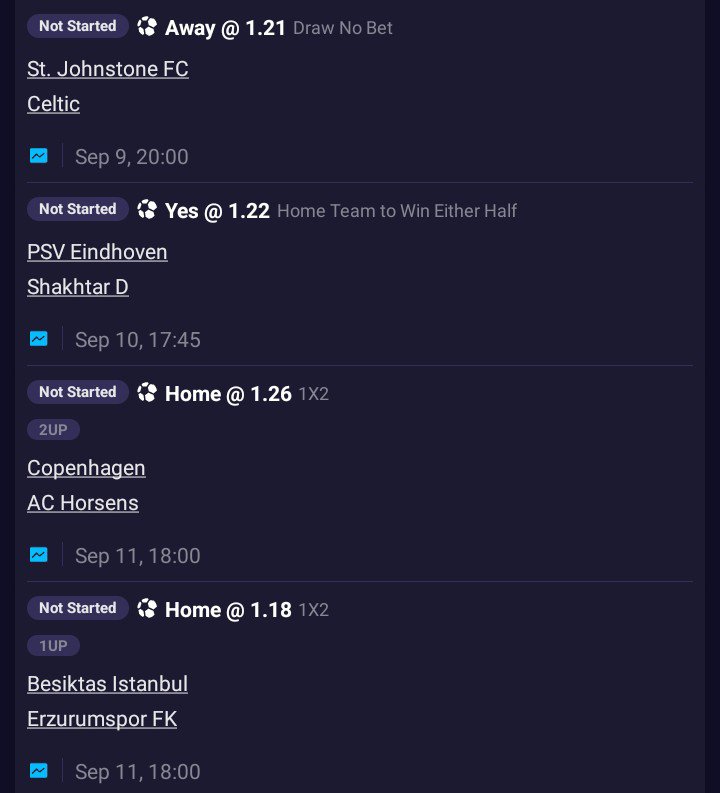Click football icon beside Away @ 1.21
The image size is (720, 793).
(147, 26)
